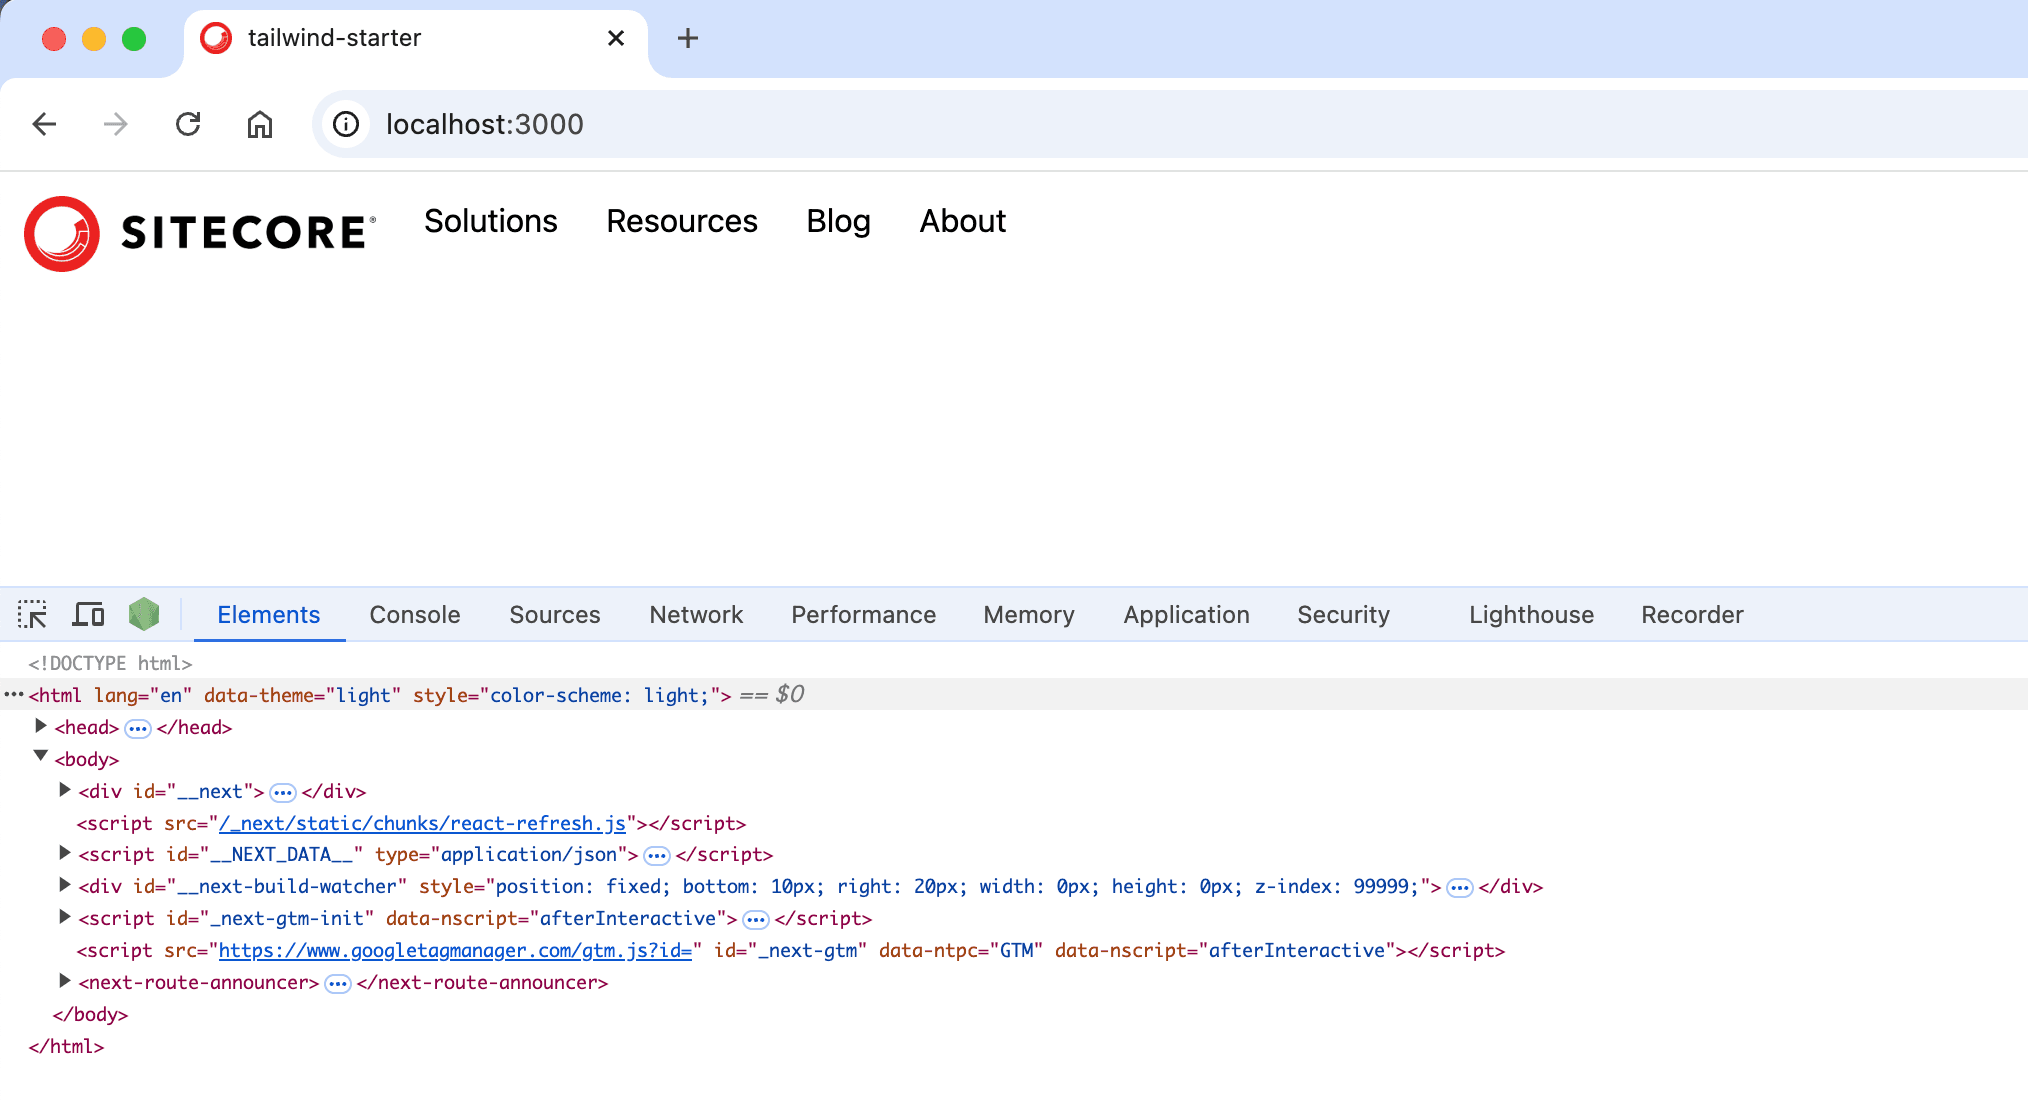The image size is (2028, 1118).
Task: Switch to the Console tab
Action: coord(414,614)
